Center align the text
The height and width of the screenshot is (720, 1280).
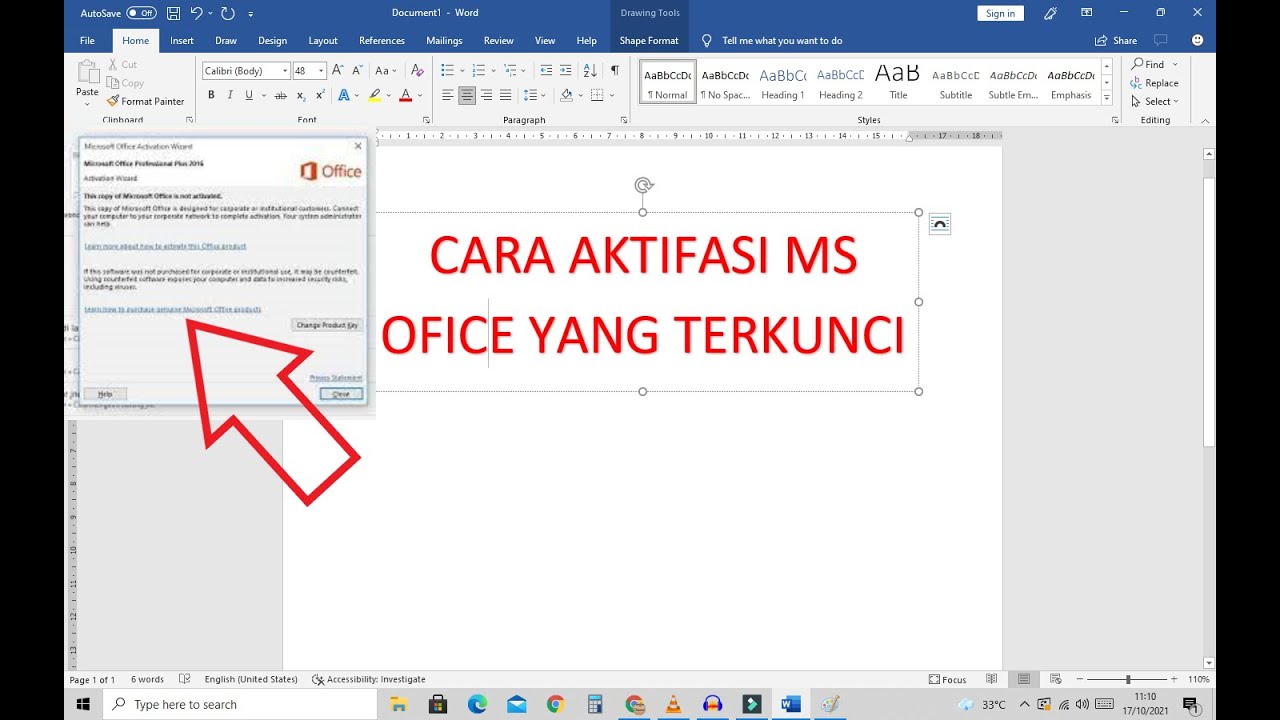(x=467, y=95)
